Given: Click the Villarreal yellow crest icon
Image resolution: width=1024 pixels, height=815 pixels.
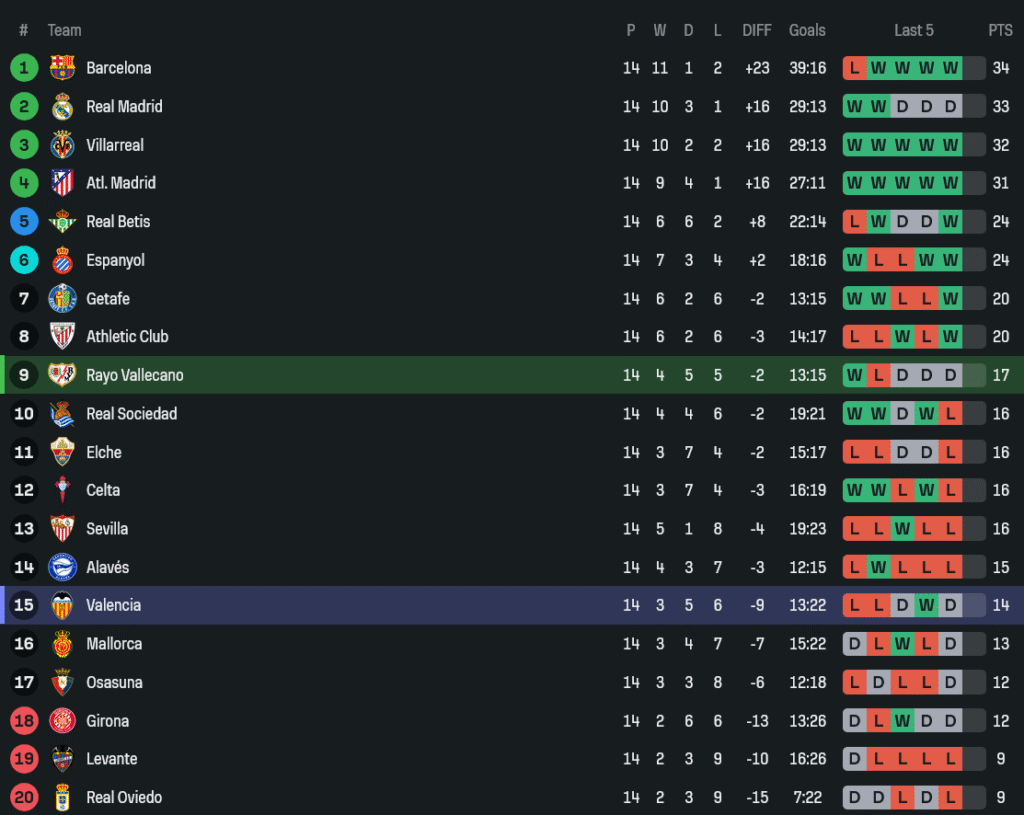Looking at the screenshot, I should [62, 145].
